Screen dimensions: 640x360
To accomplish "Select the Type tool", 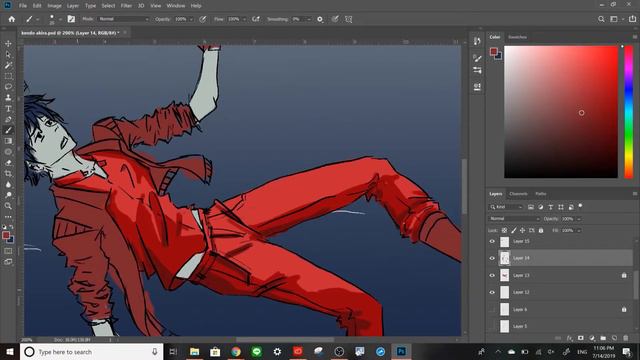I will click(8, 109).
